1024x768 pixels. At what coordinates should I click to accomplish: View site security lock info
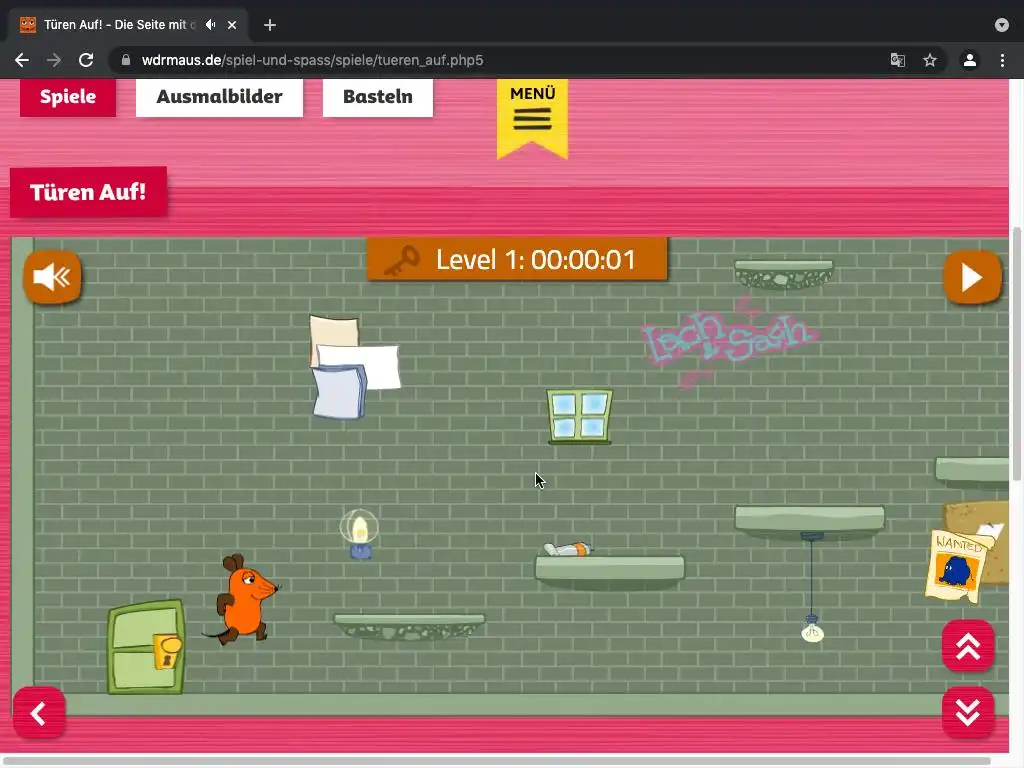tap(126, 60)
